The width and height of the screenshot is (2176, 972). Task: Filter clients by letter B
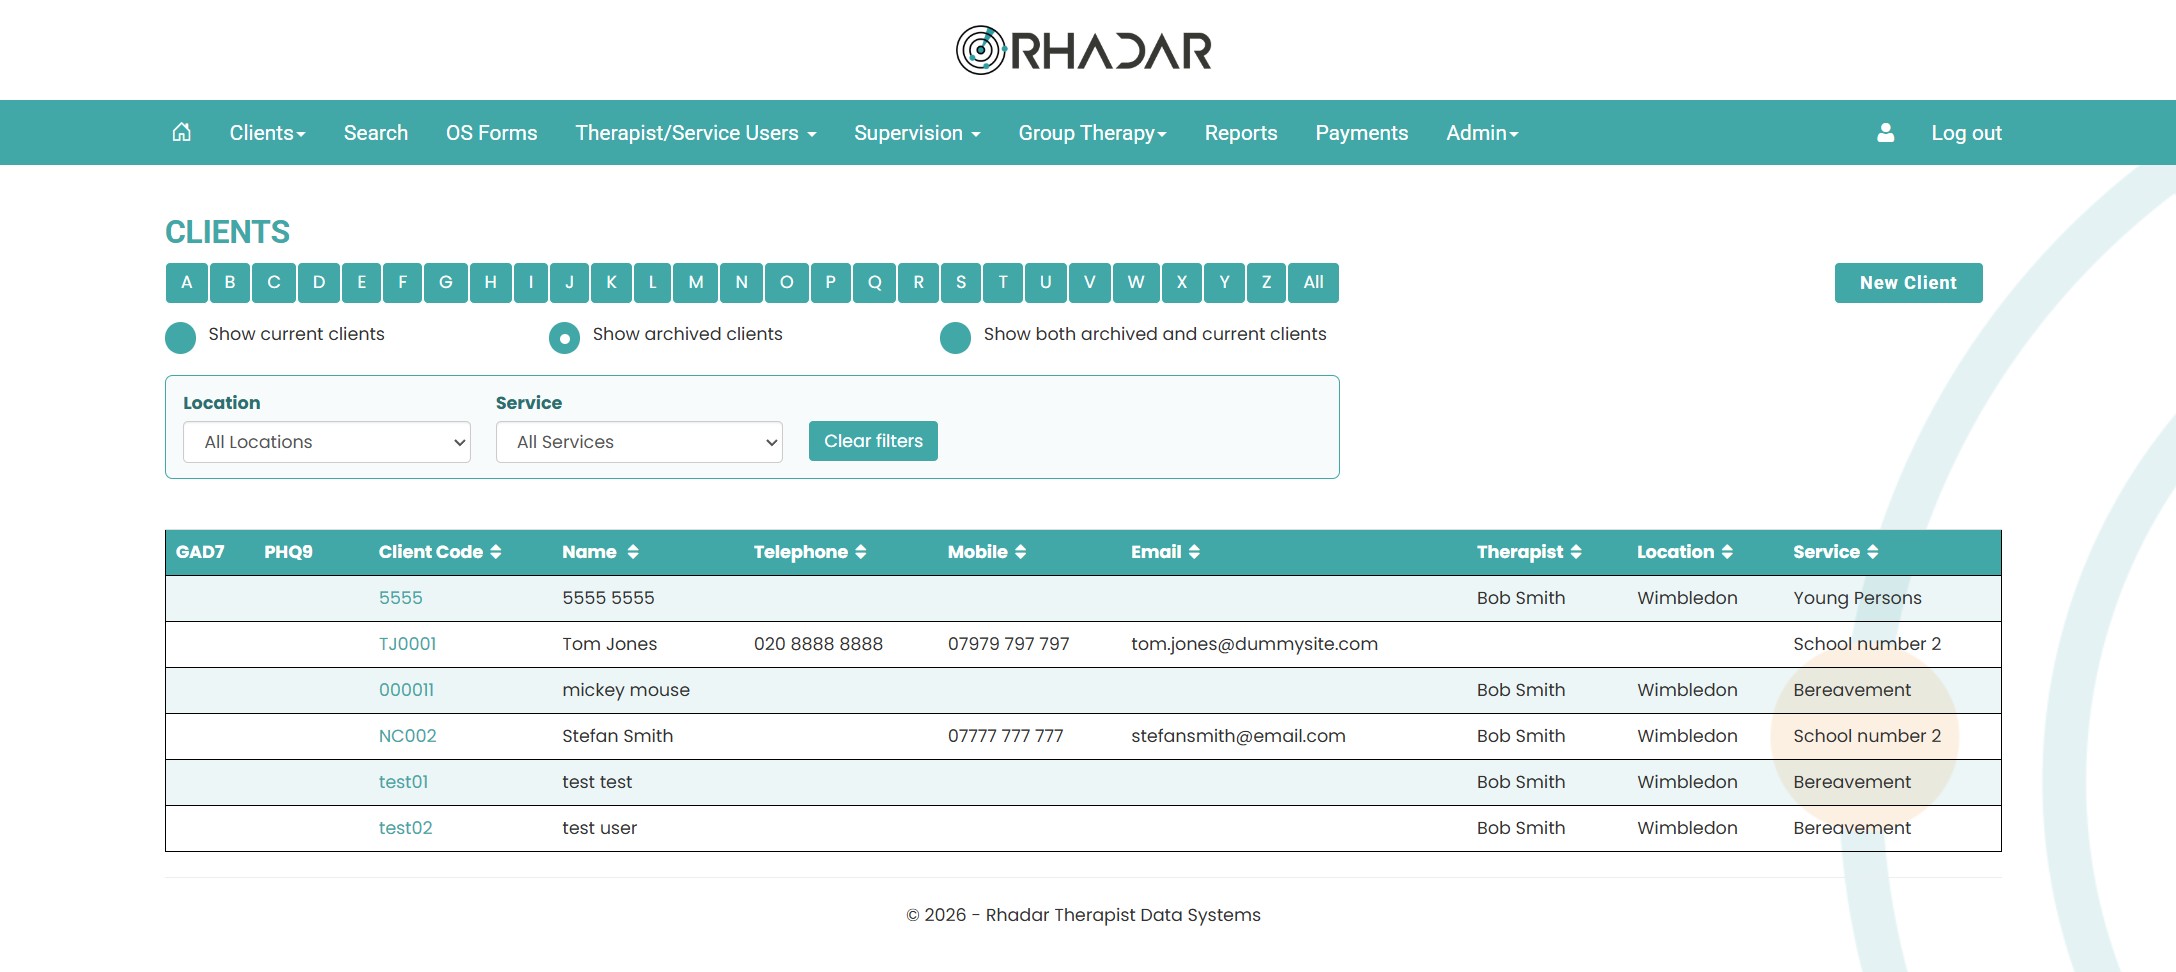[x=230, y=283]
